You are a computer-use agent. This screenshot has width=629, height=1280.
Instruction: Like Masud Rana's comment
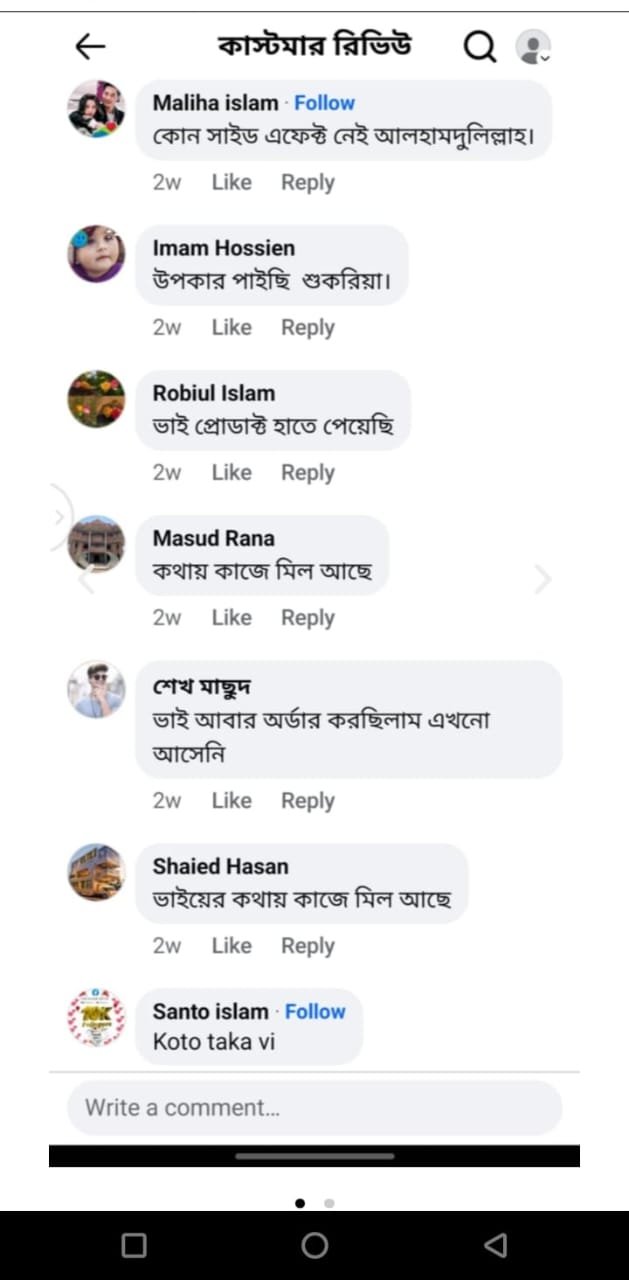click(x=231, y=618)
